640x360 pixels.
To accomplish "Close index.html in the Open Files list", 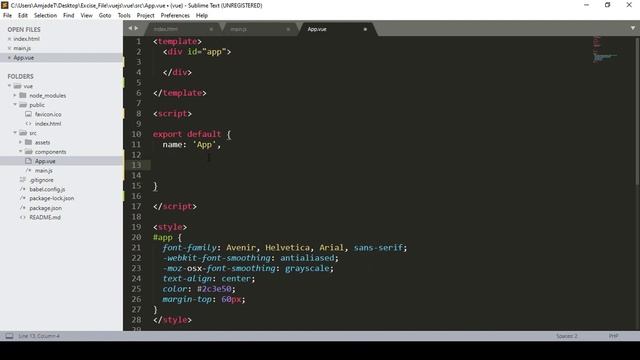I will (9, 39).
